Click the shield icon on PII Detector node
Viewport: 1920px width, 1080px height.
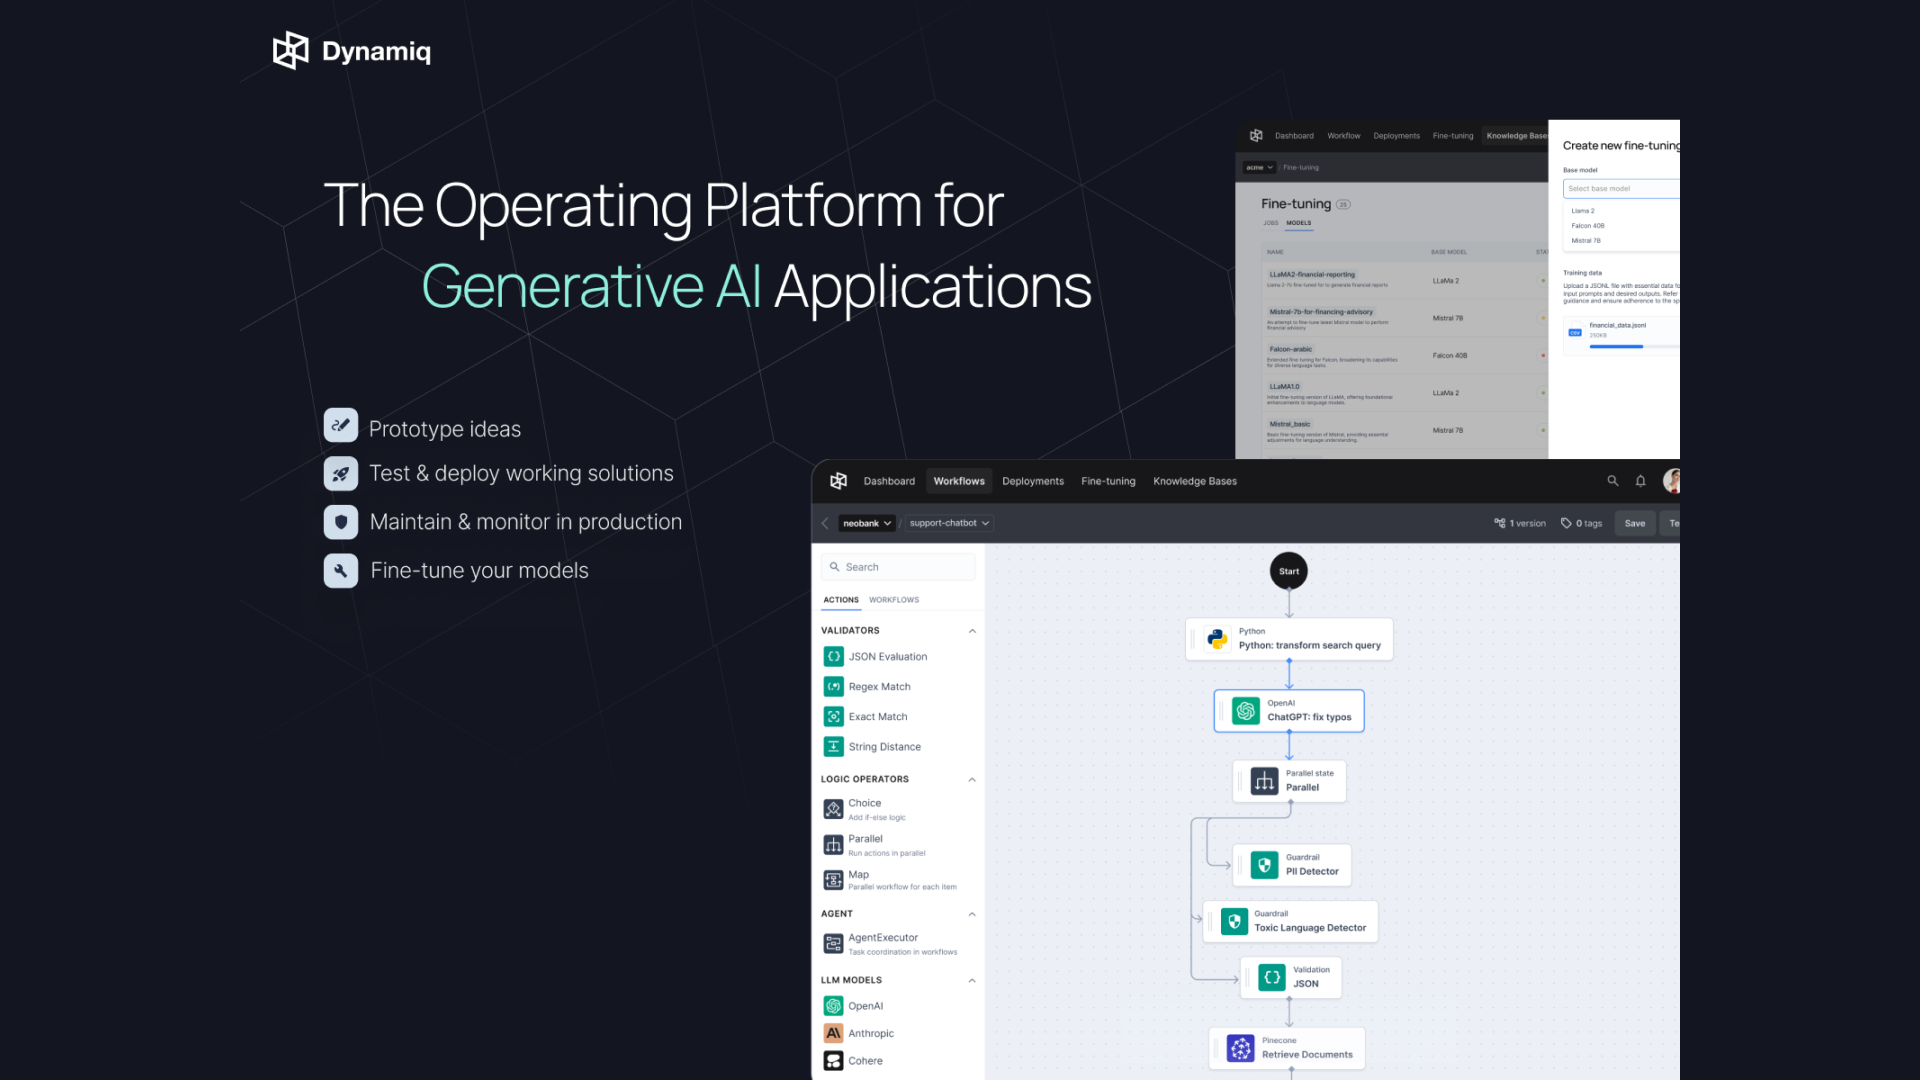tap(1265, 865)
